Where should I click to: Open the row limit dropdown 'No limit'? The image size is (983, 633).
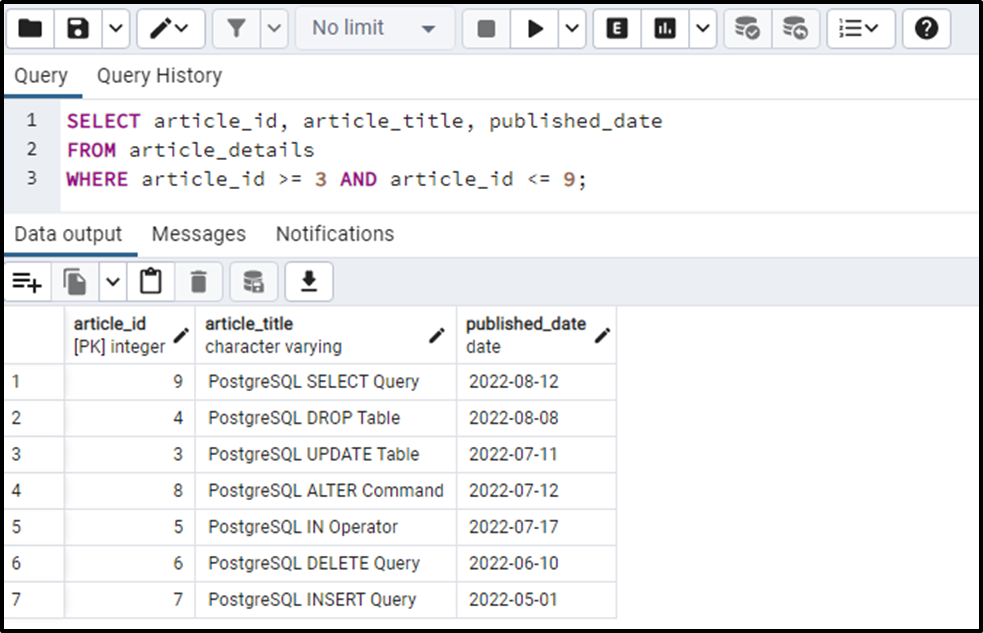[374, 29]
